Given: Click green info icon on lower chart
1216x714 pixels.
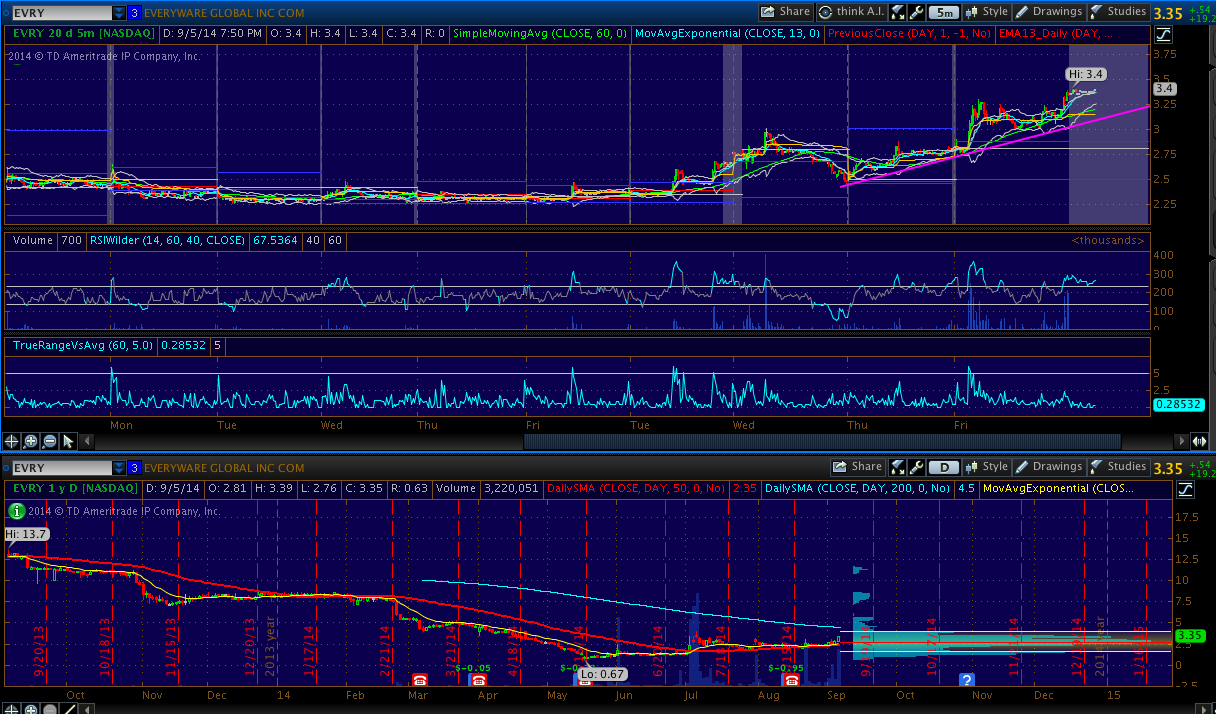Looking at the screenshot, I should pyautogui.click(x=16, y=511).
